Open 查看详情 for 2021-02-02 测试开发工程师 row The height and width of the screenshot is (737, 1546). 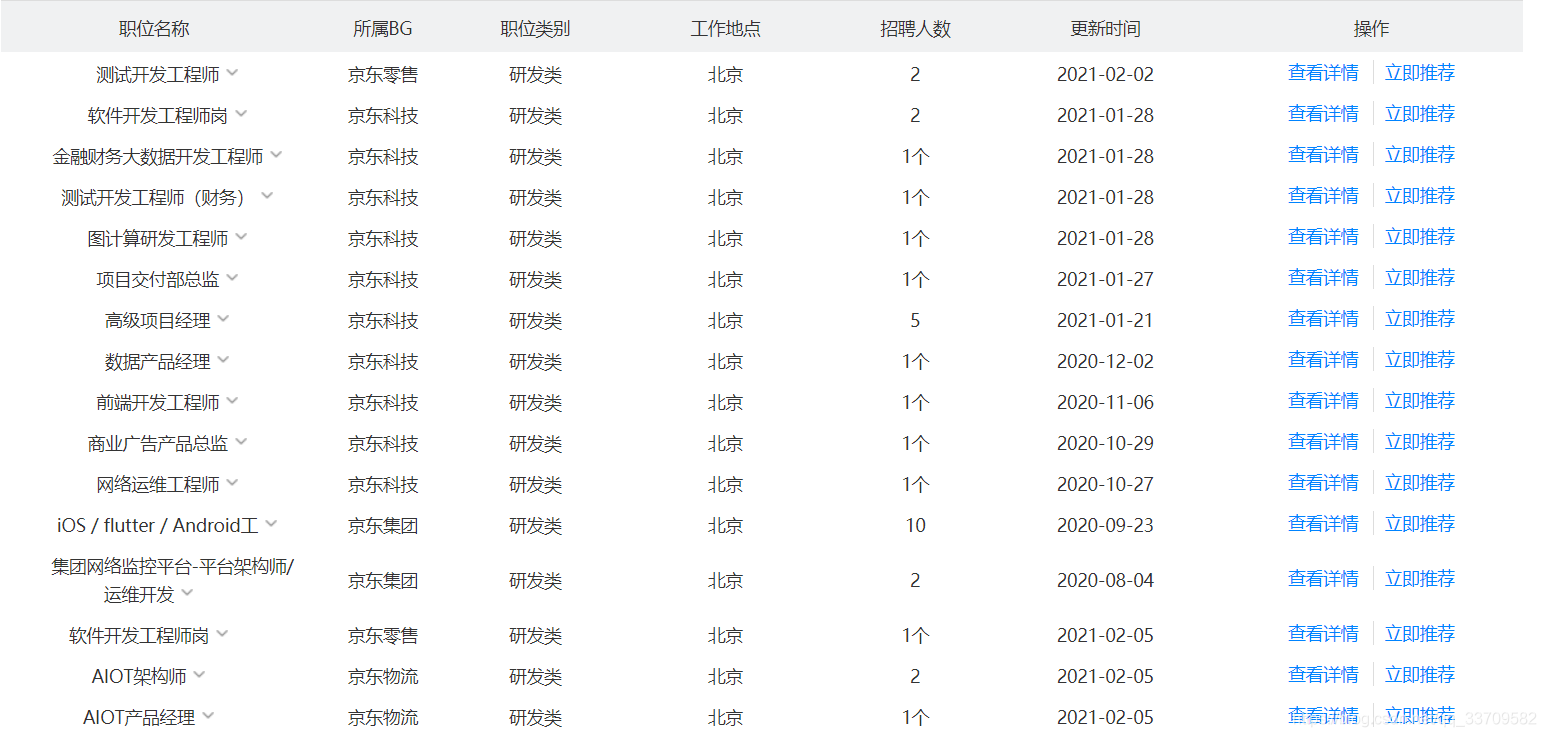click(1323, 73)
